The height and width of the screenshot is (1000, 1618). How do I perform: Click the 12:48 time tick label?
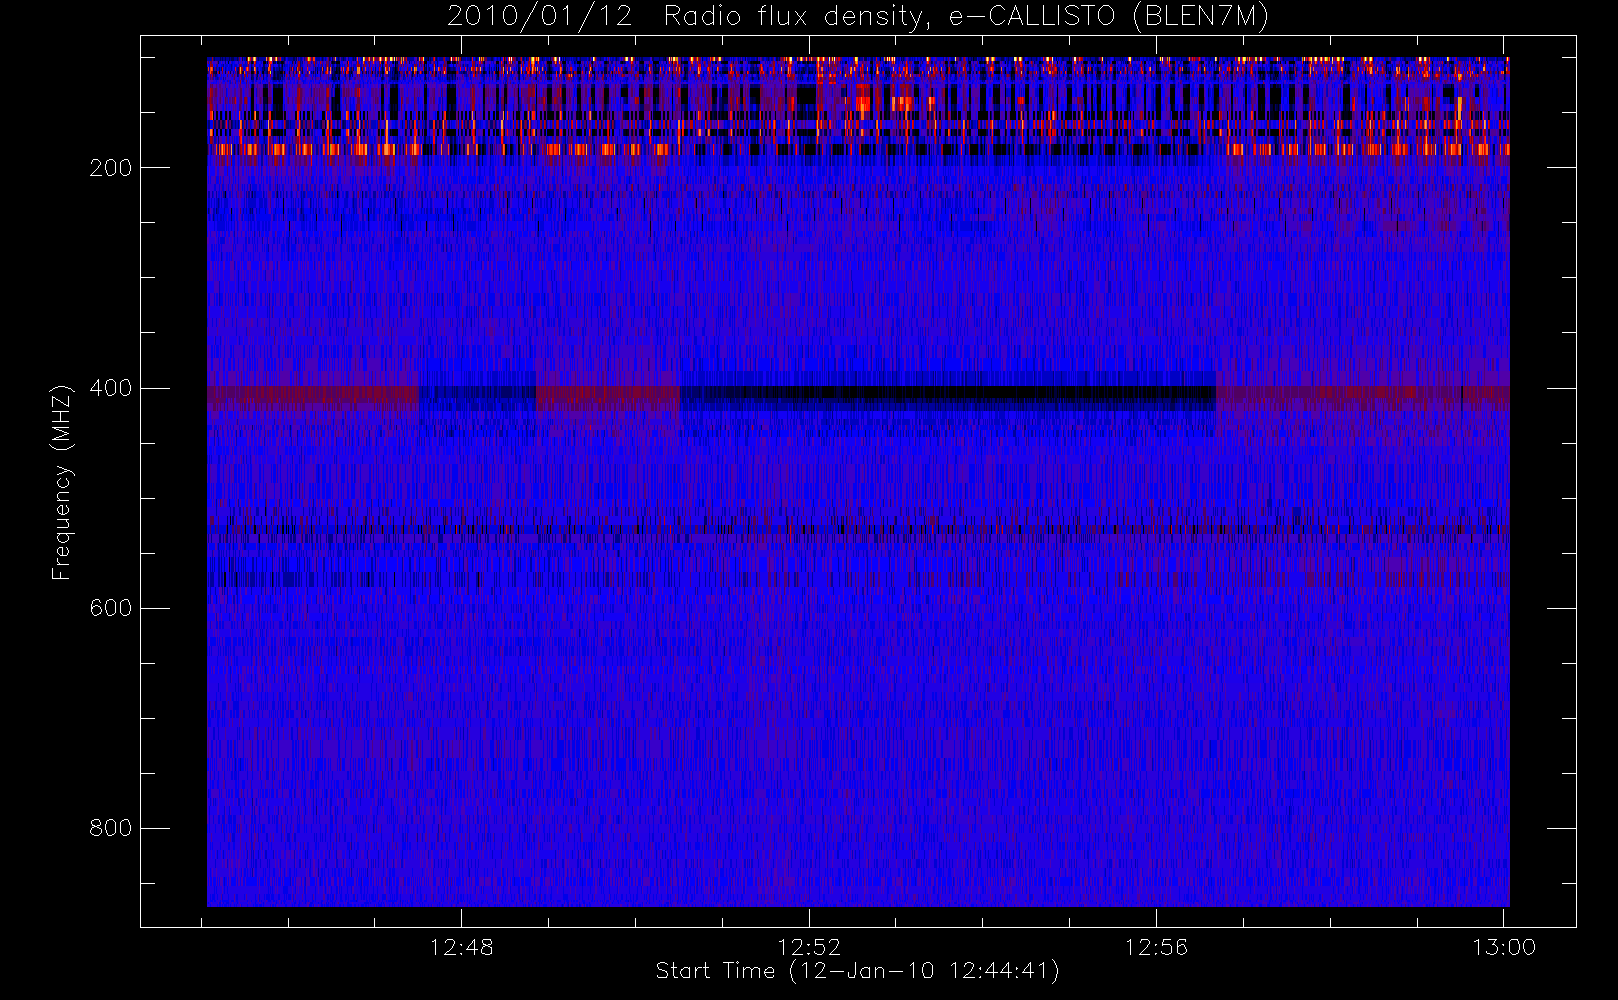click(461, 947)
